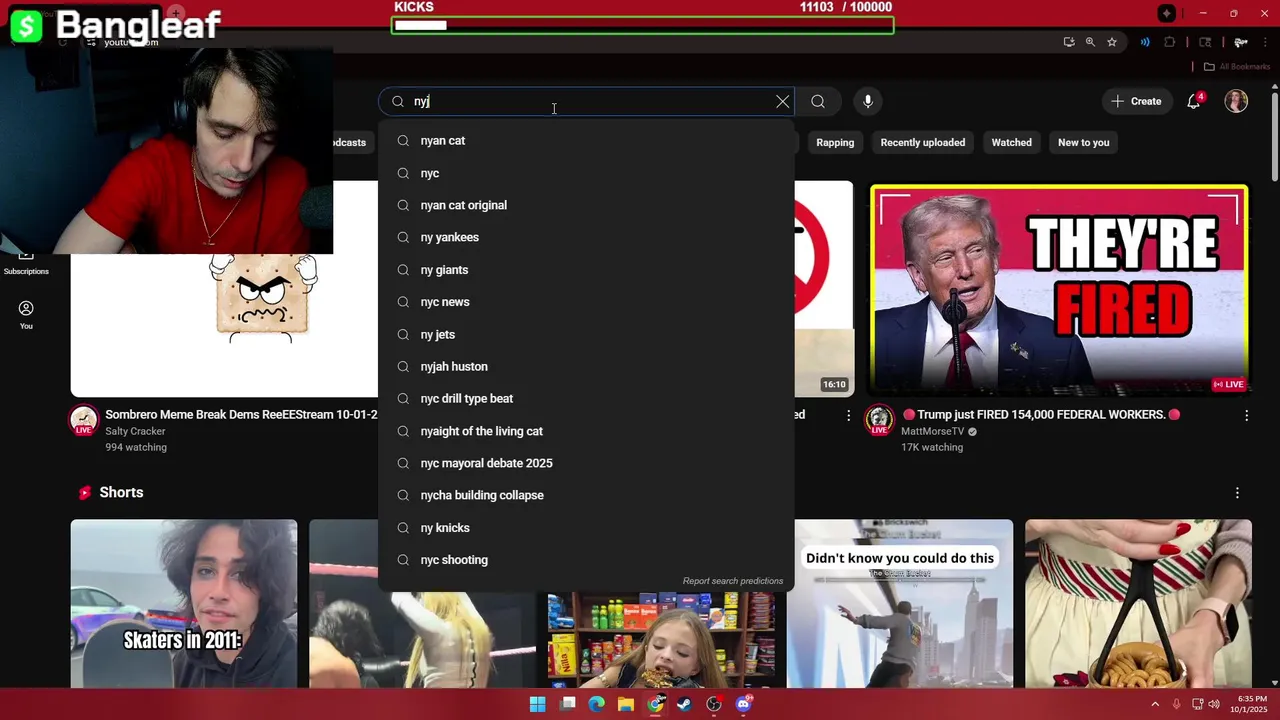Launch Microsoft Edge from taskbar

point(596,704)
